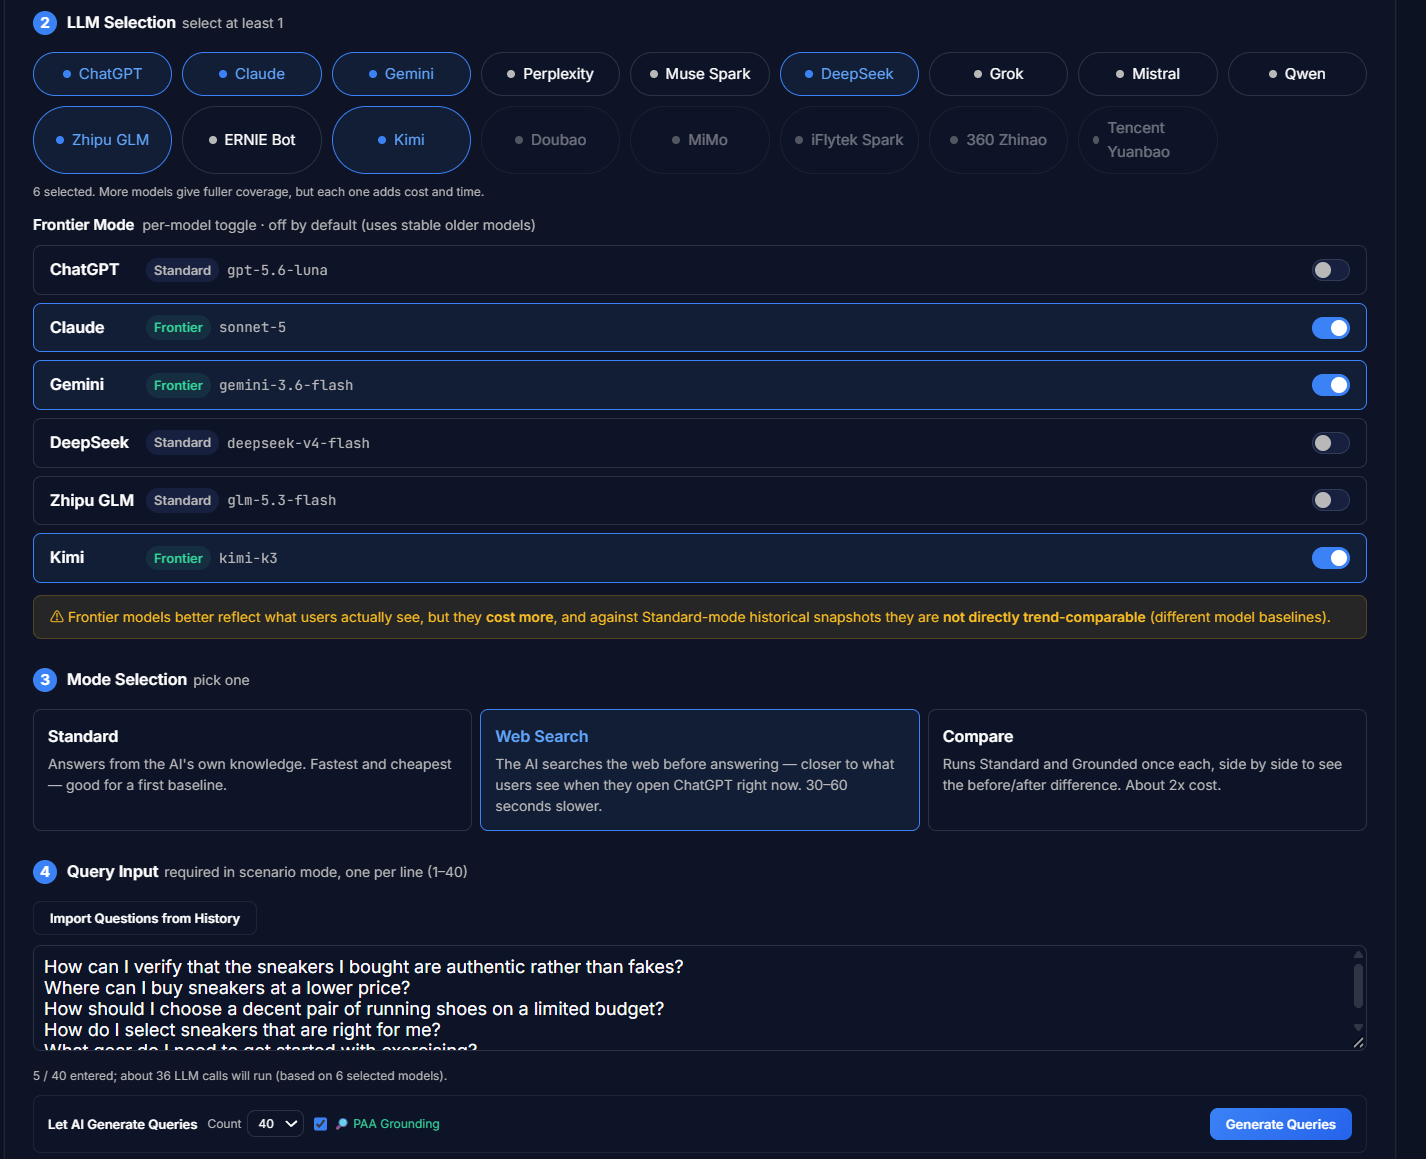Enable Frontier mode for DeepSeek
The height and width of the screenshot is (1159, 1426).
[1331, 443]
